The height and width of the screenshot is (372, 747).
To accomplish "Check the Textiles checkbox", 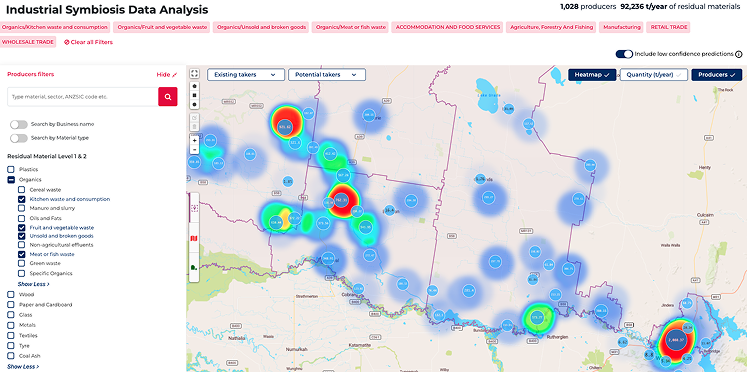I will pyautogui.click(x=10, y=335).
